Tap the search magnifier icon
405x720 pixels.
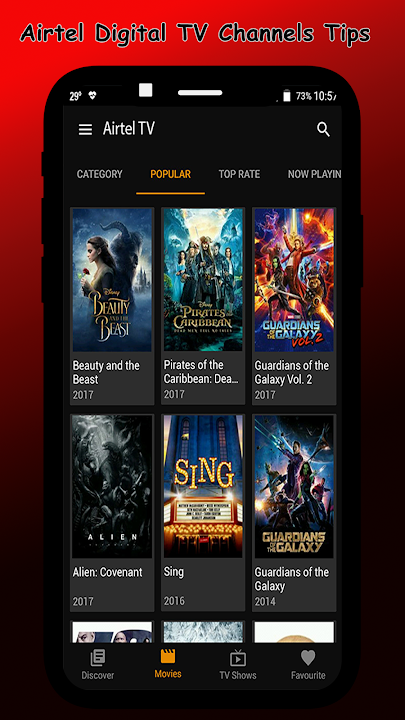click(x=323, y=130)
